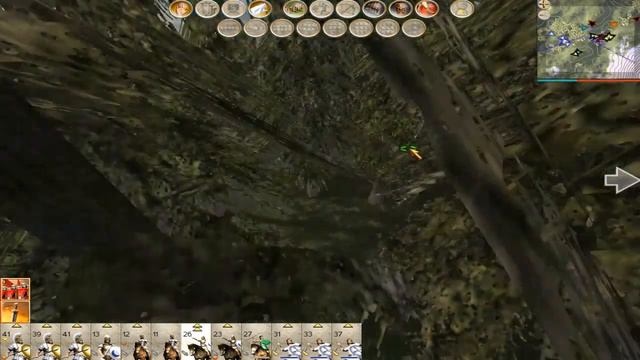Select the seventh group formation button in second row
The image size is (640, 360).
point(387,28)
